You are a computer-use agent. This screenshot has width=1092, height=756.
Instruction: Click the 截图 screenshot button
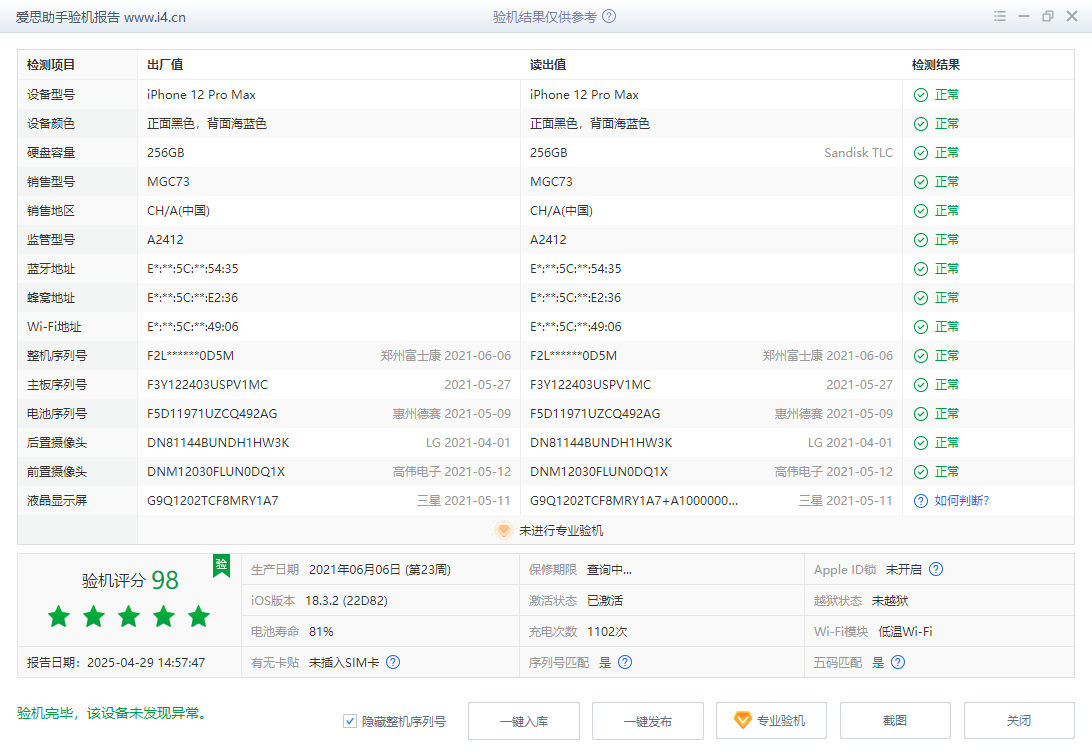tap(895, 720)
